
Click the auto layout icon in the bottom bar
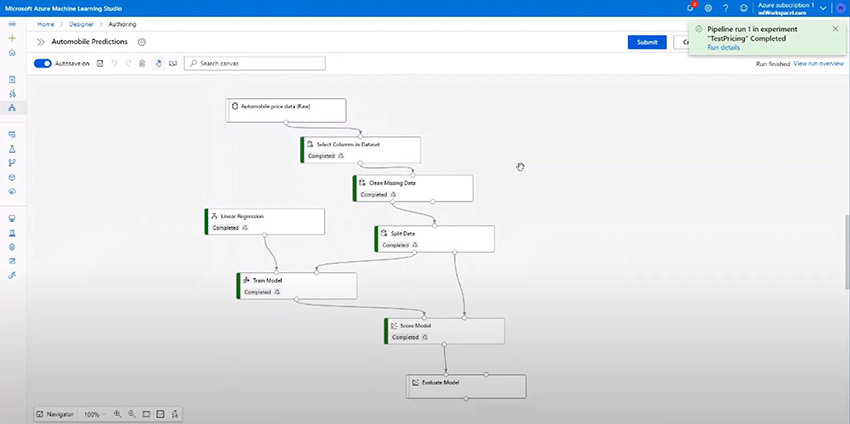[x=175, y=414]
